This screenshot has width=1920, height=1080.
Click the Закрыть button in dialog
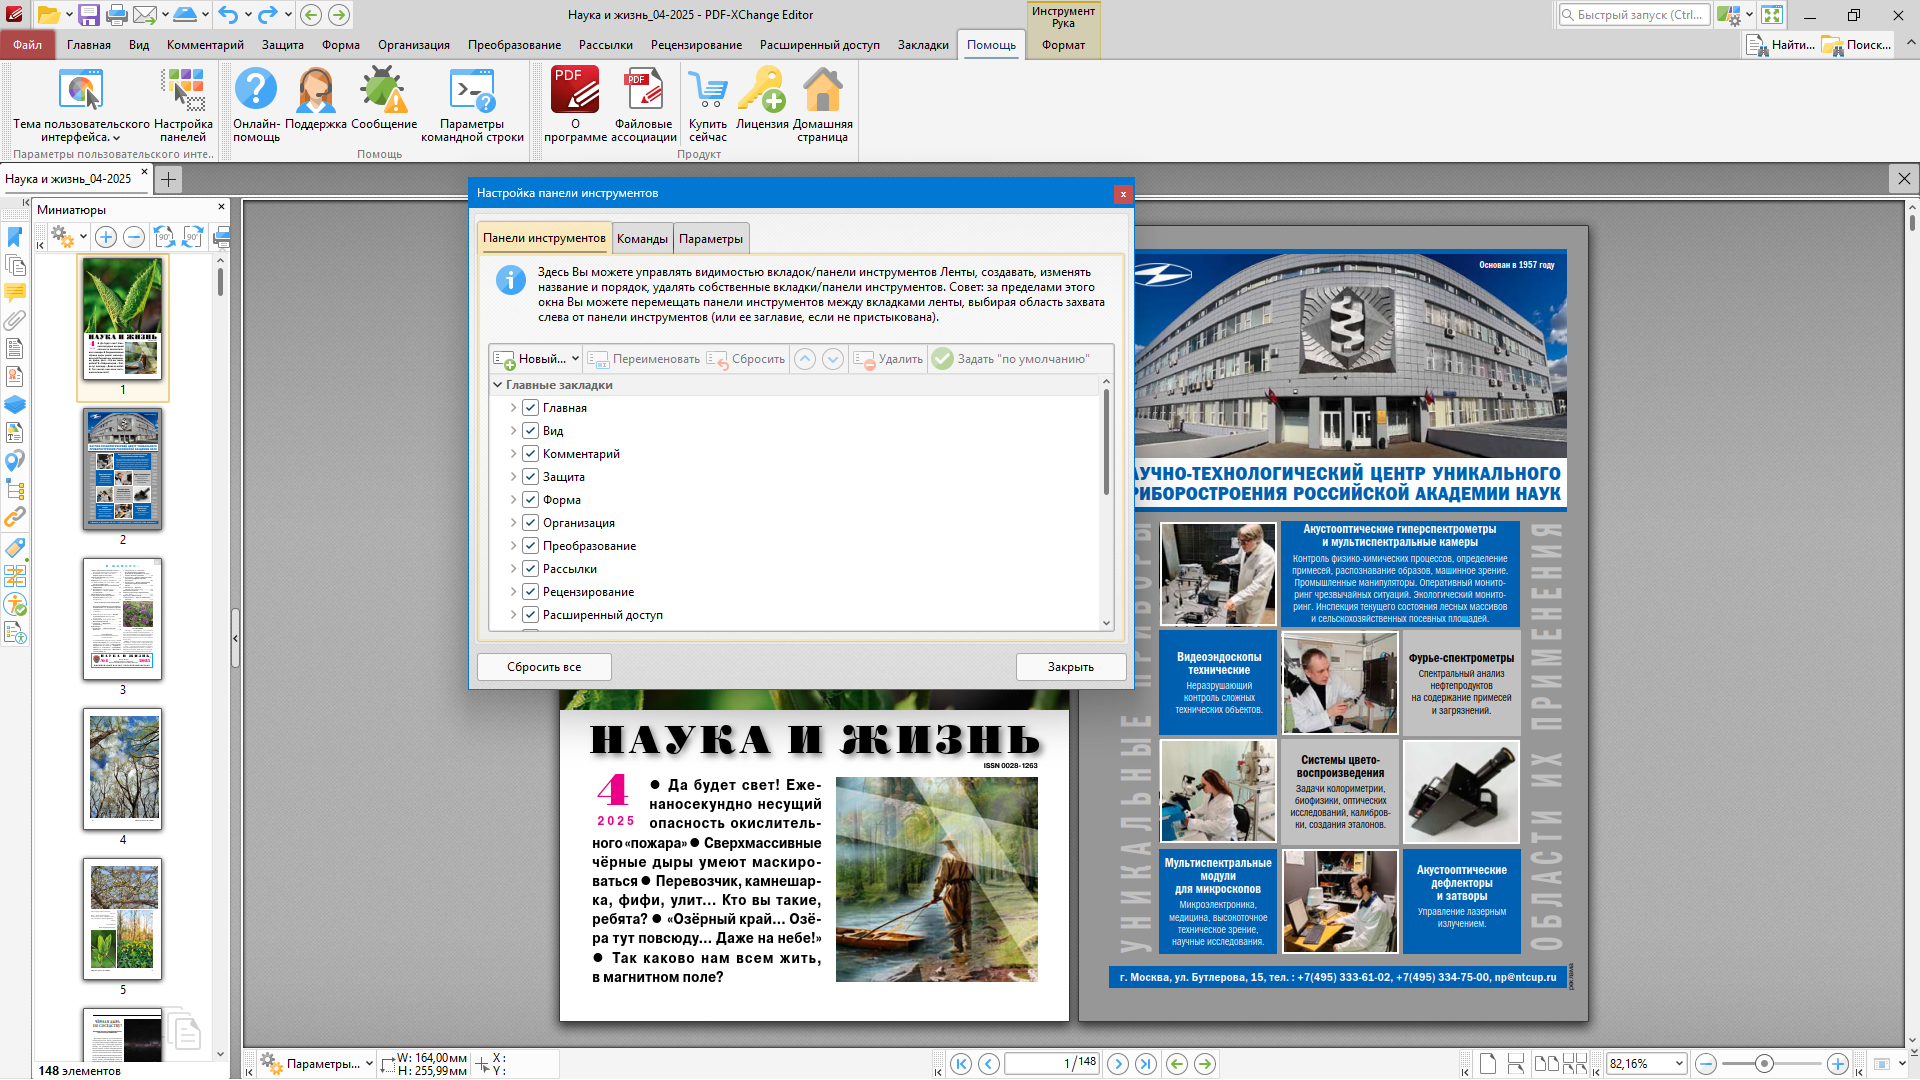(1070, 667)
